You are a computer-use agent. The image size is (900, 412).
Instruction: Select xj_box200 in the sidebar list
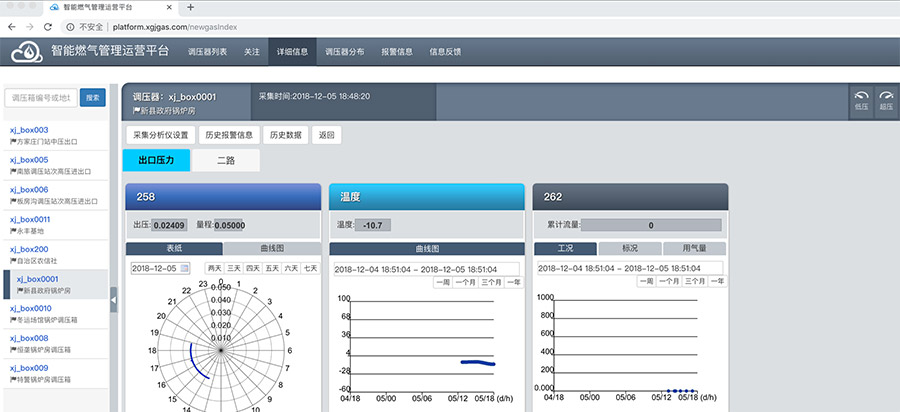(x=56, y=255)
